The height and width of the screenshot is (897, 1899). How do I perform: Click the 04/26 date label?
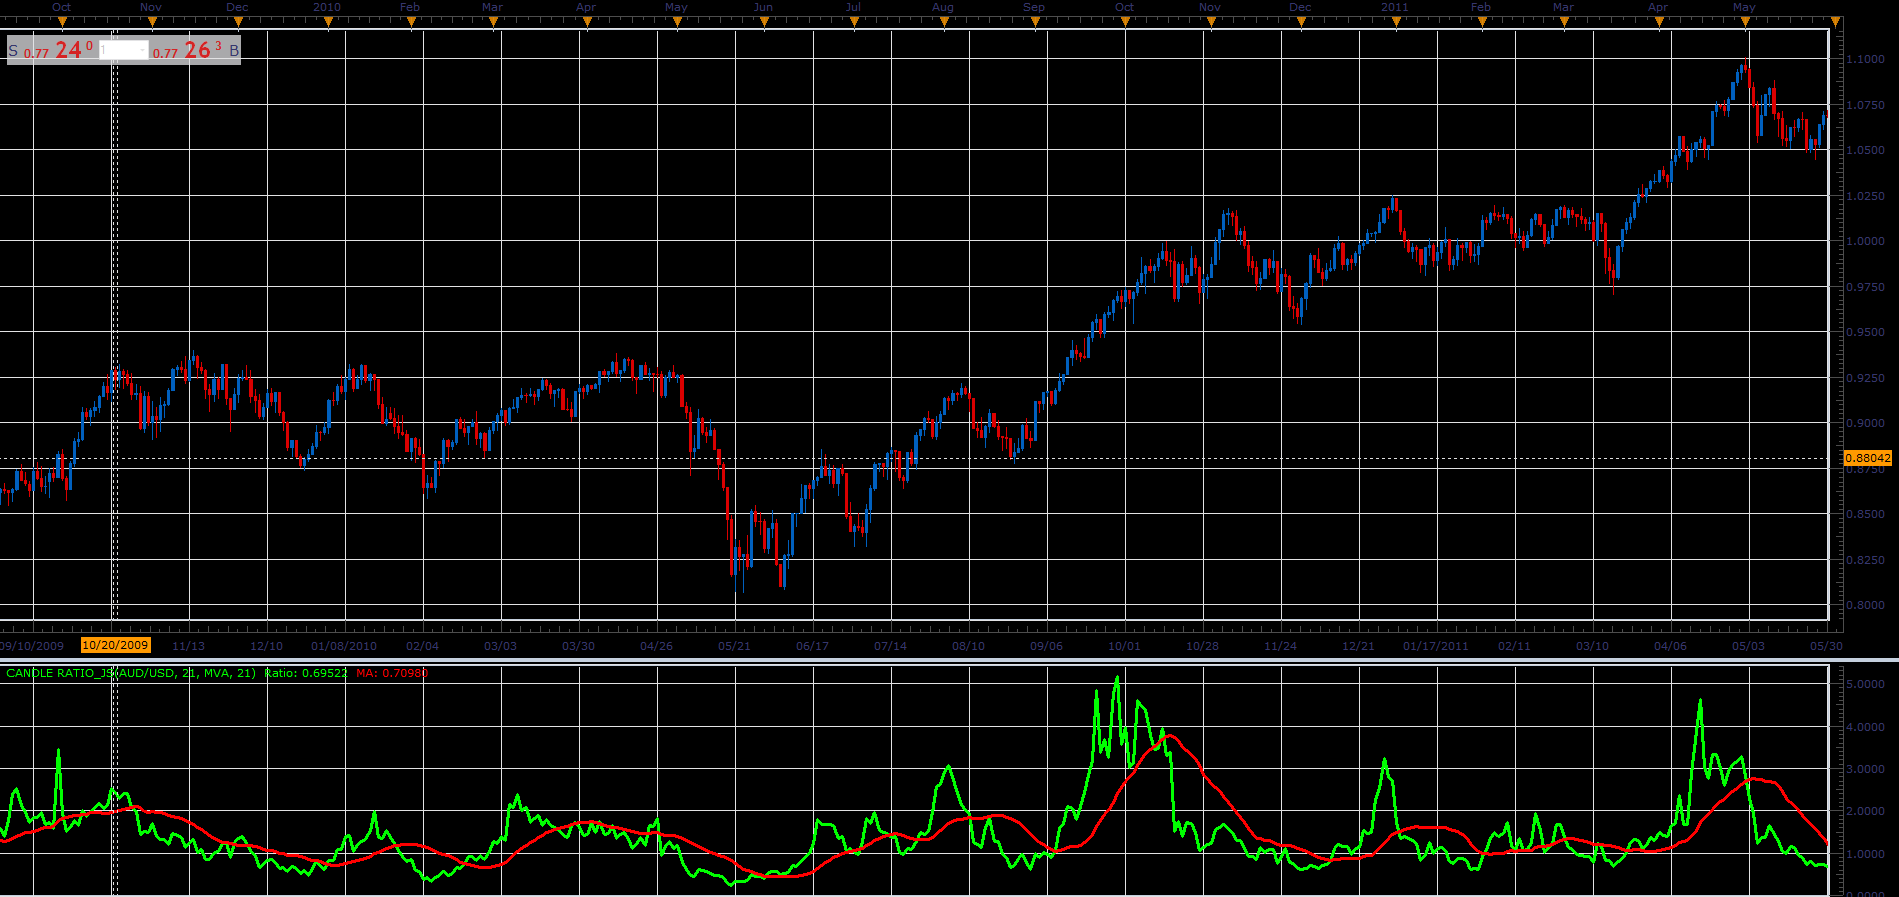[x=657, y=646]
